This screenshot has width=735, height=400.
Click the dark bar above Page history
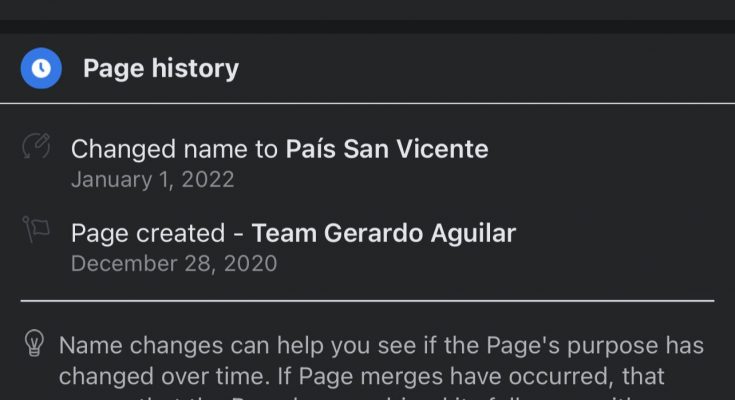368,26
